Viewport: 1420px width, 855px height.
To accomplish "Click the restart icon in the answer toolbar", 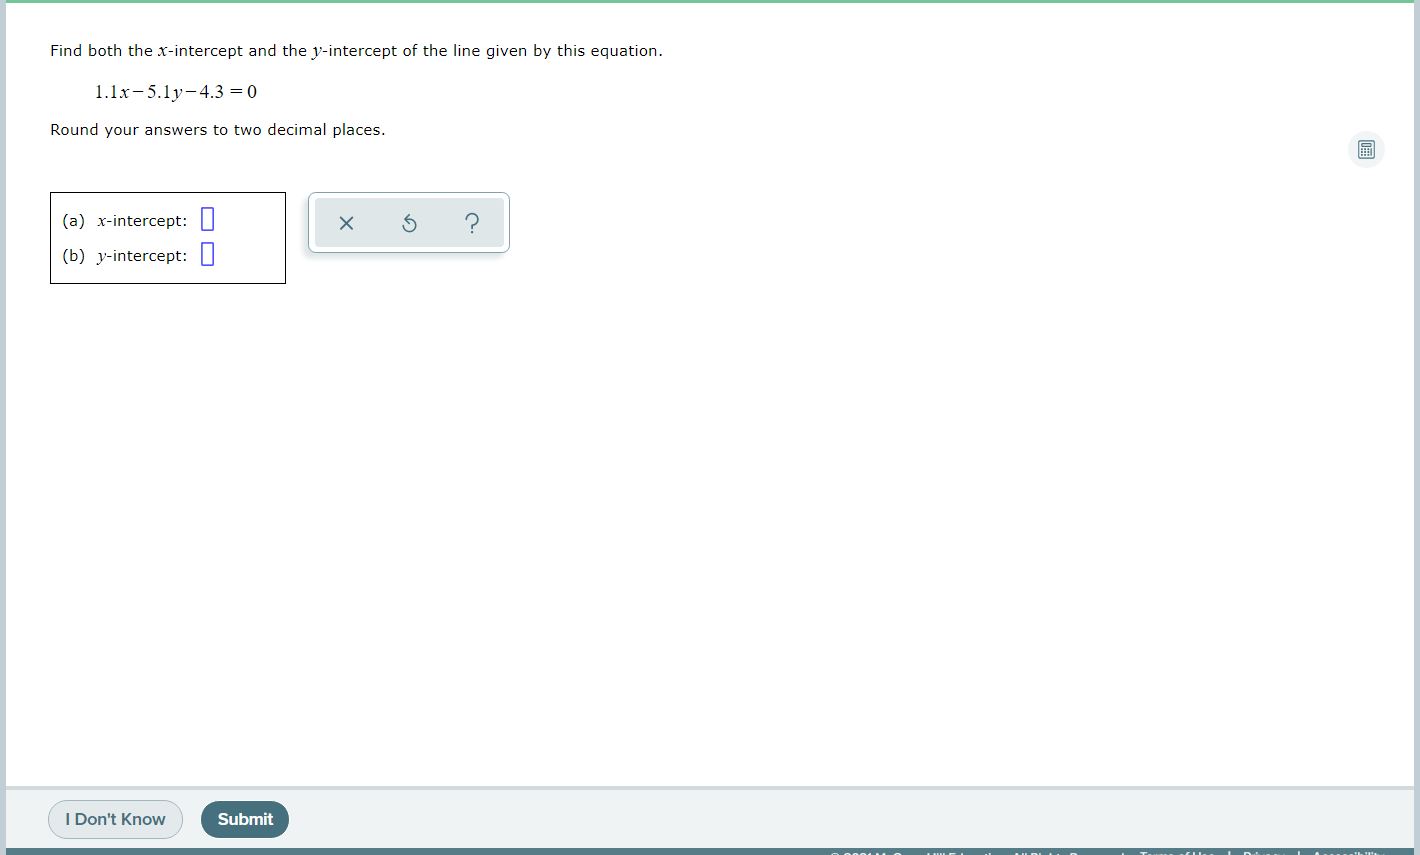I will click(x=409, y=223).
